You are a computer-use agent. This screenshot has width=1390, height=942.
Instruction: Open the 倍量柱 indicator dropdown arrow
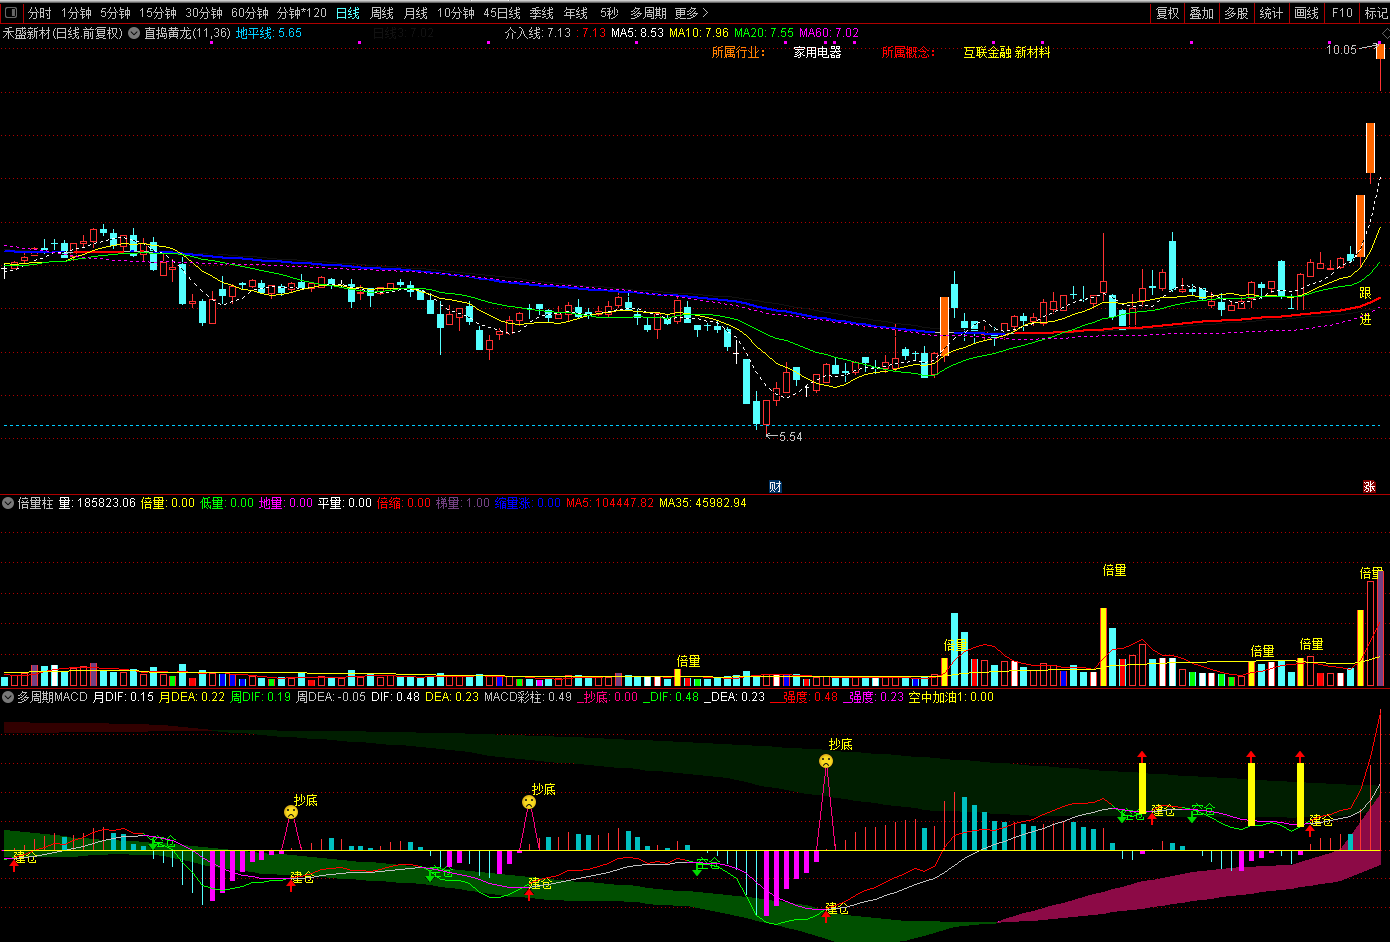click(x=8, y=503)
